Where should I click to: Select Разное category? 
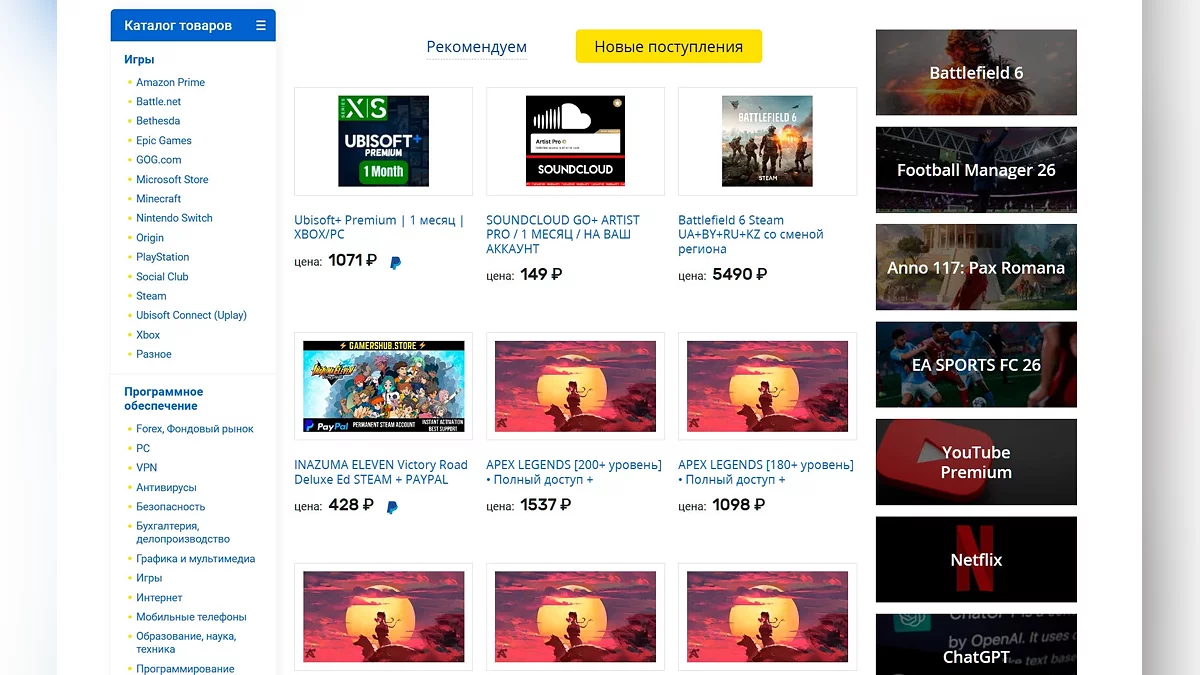154,354
